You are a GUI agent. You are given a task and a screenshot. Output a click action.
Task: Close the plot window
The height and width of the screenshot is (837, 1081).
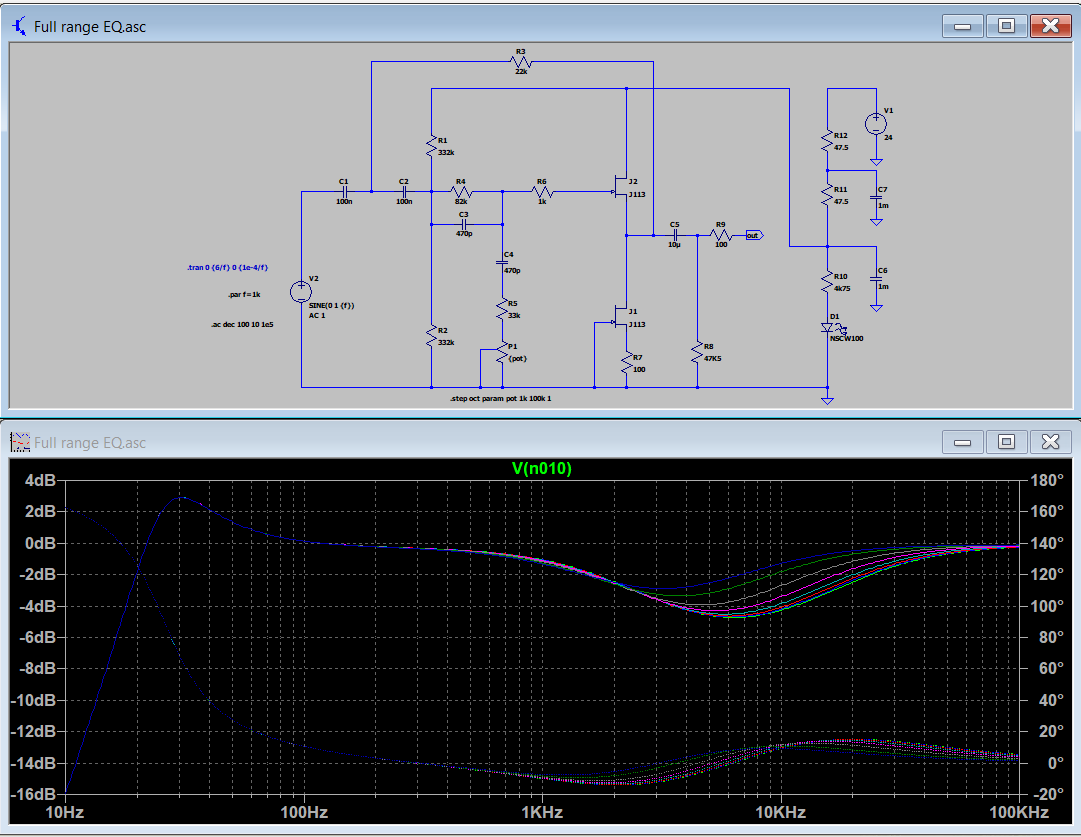(x=1050, y=442)
